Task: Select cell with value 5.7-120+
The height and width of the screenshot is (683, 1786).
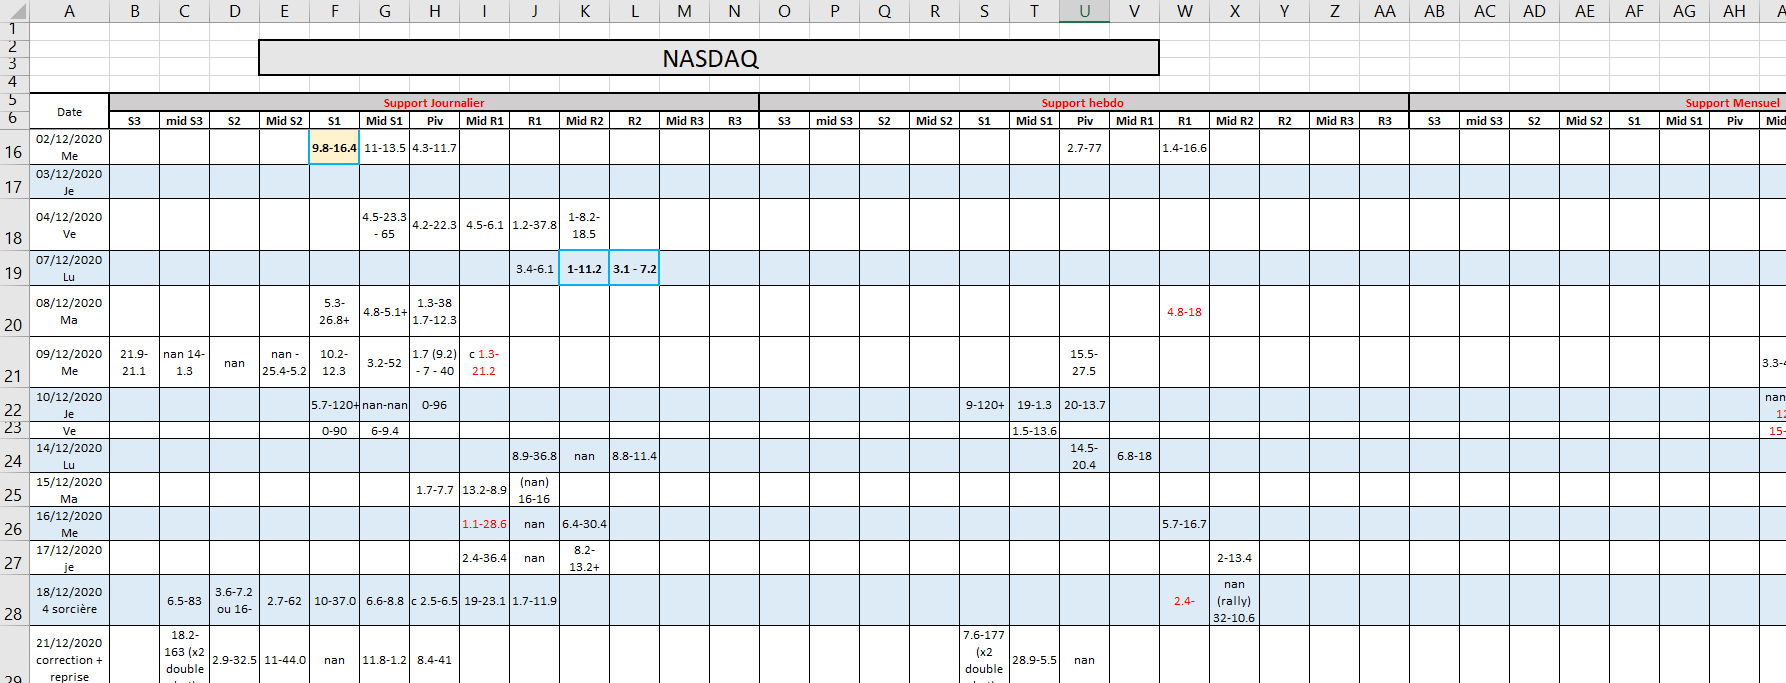Action: [334, 405]
